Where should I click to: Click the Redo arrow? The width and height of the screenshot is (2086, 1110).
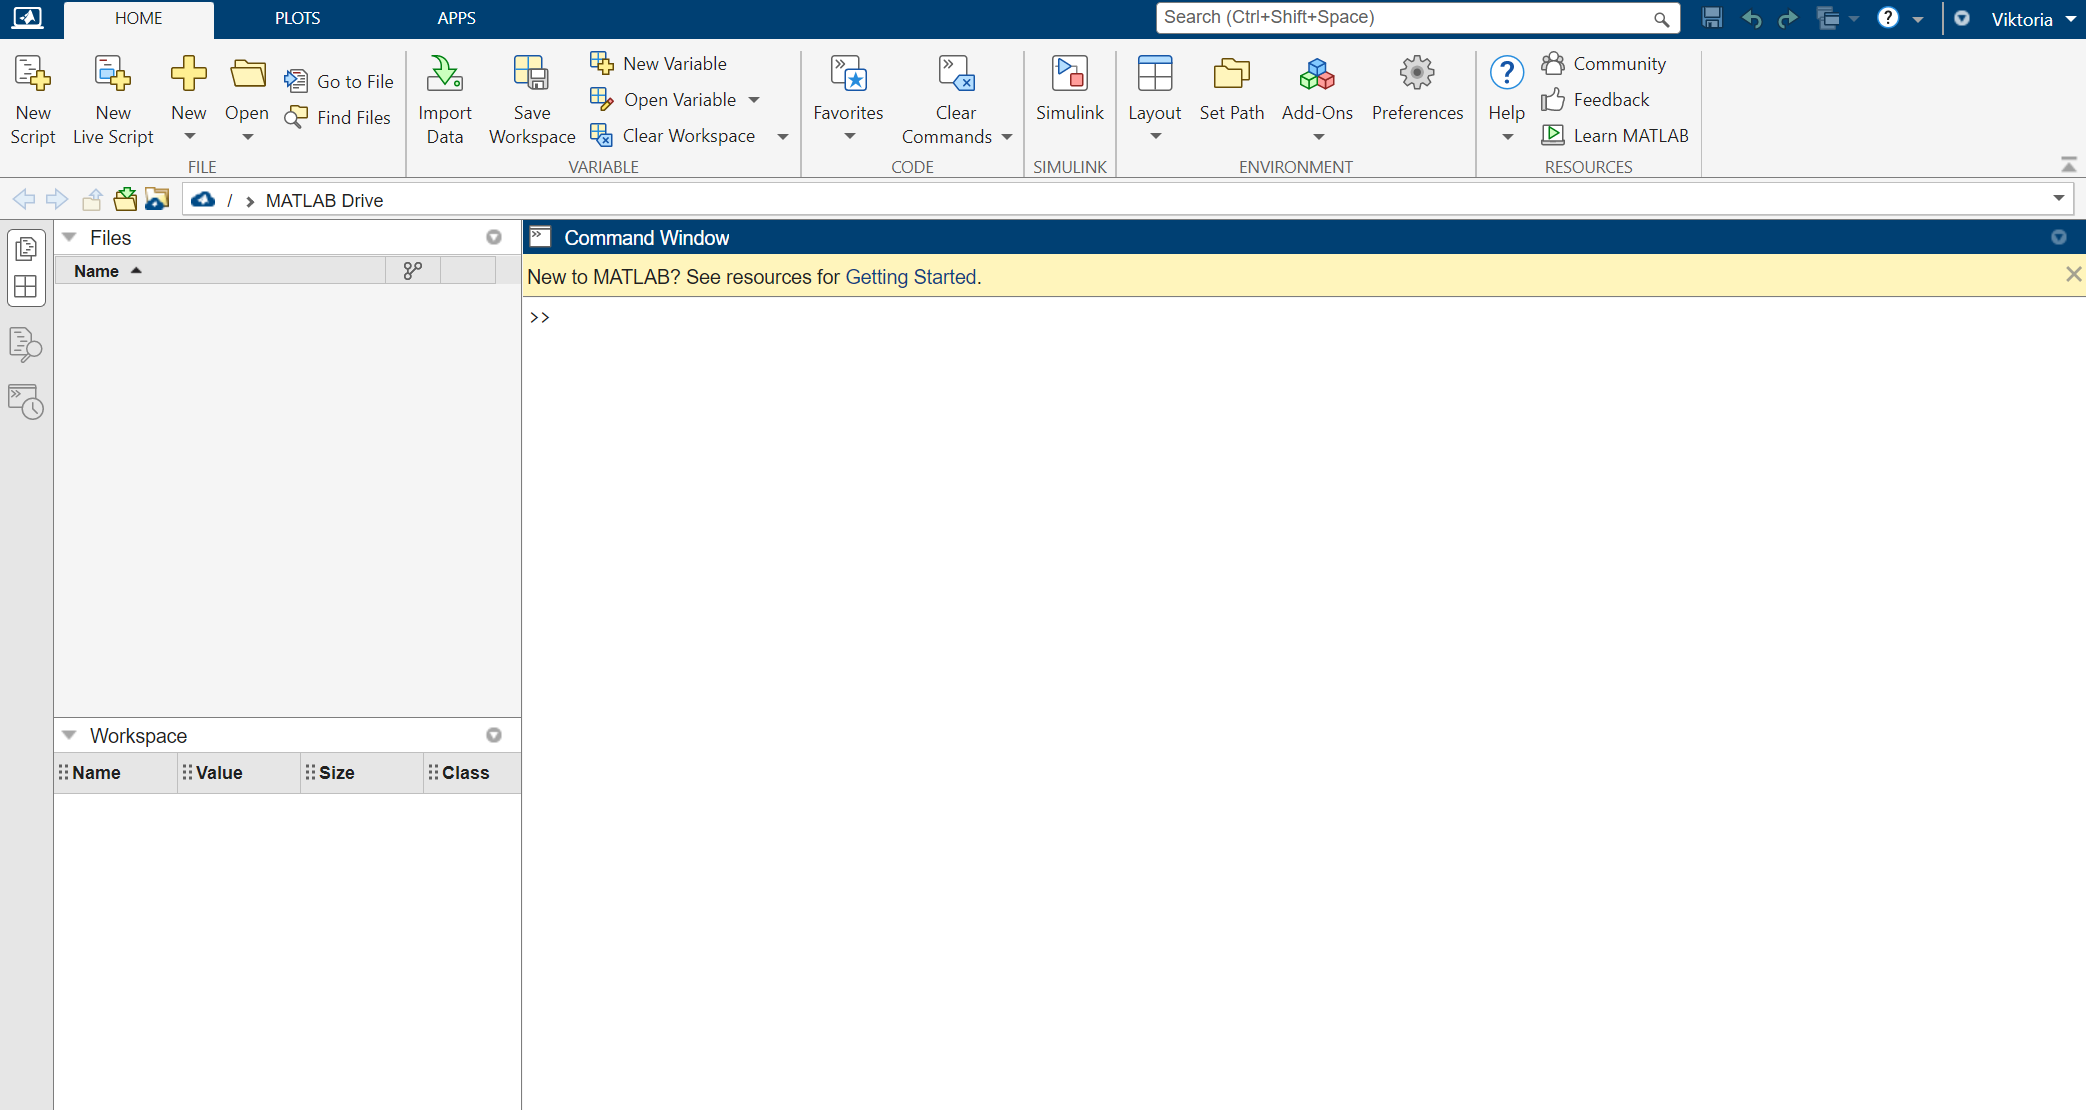(x=1788, y=18)
